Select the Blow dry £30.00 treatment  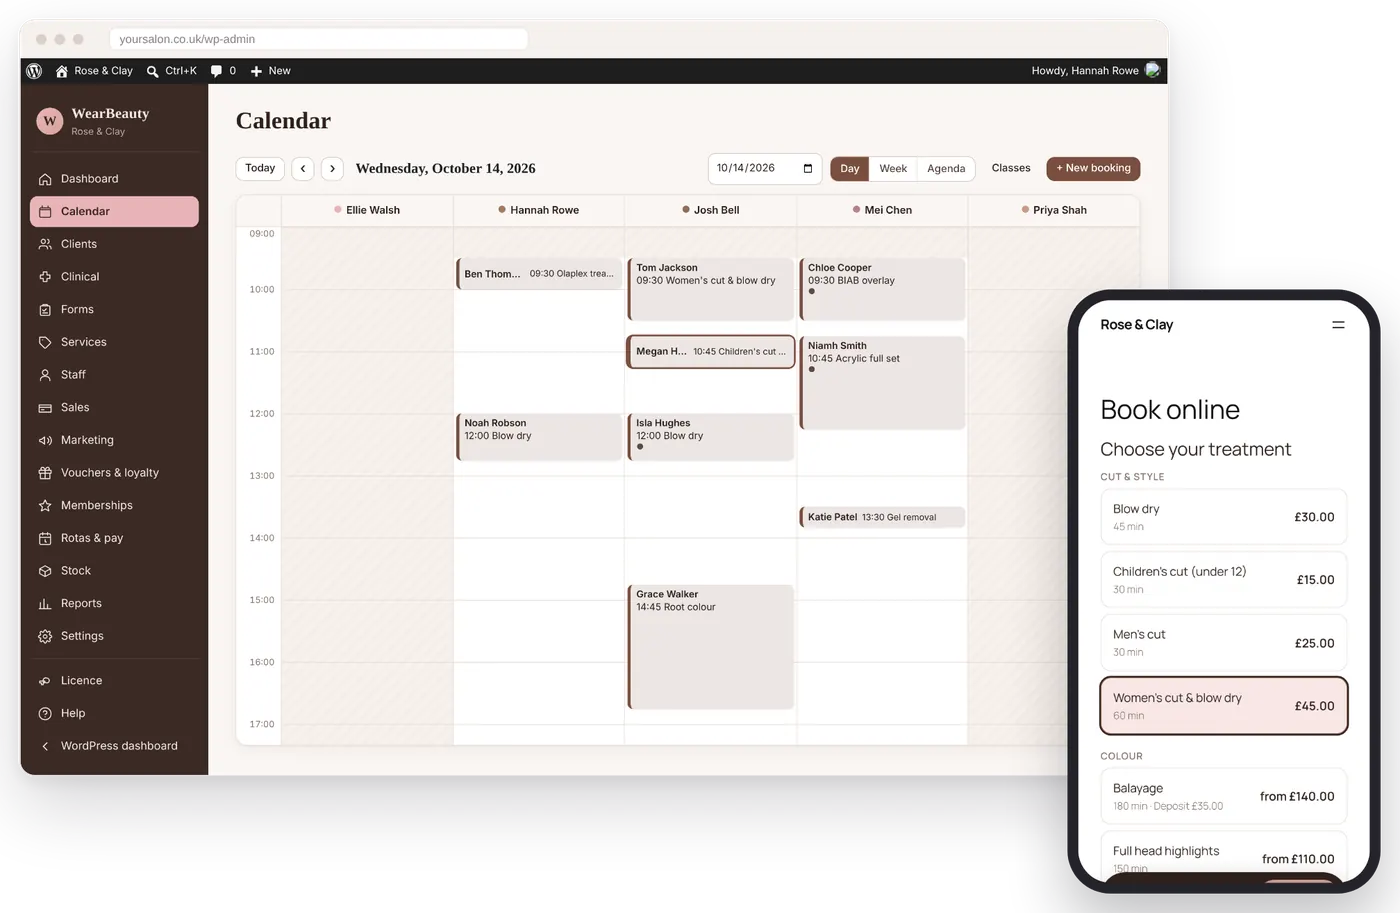coord(1224,517)
